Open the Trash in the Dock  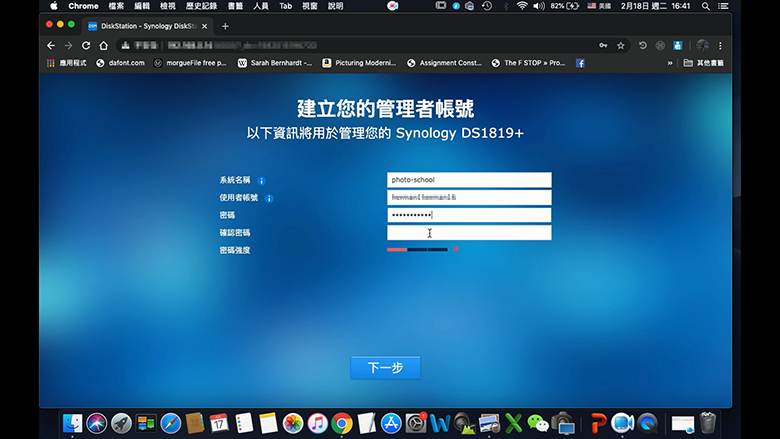(x=707, y=424)
